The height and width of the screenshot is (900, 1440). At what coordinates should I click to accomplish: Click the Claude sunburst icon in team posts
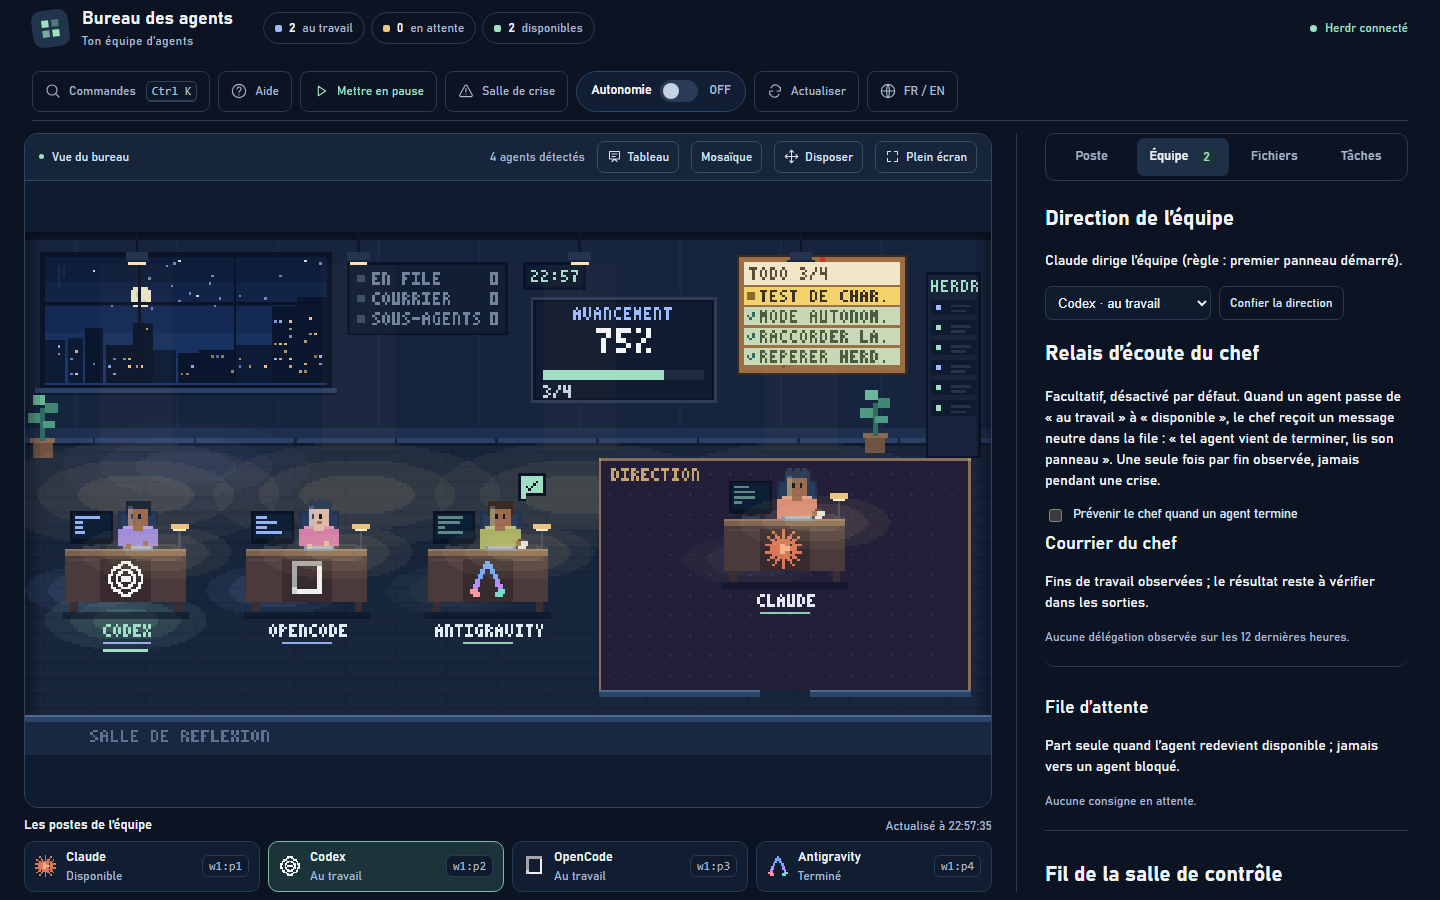click(x=45, y=866)
